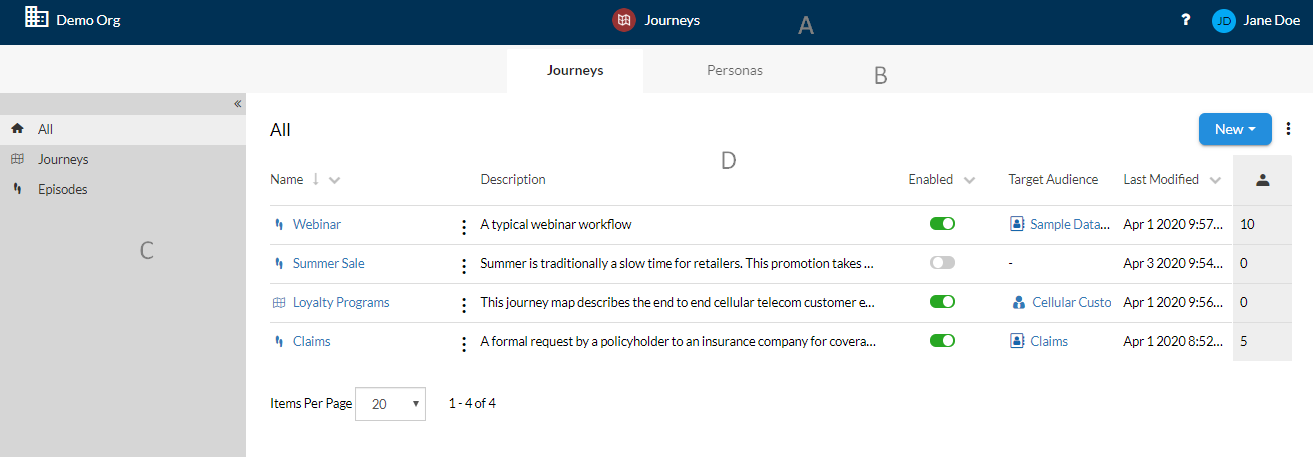
Task: Expand the Enabled column filter chevron
Action: click(x=969, y=181)
